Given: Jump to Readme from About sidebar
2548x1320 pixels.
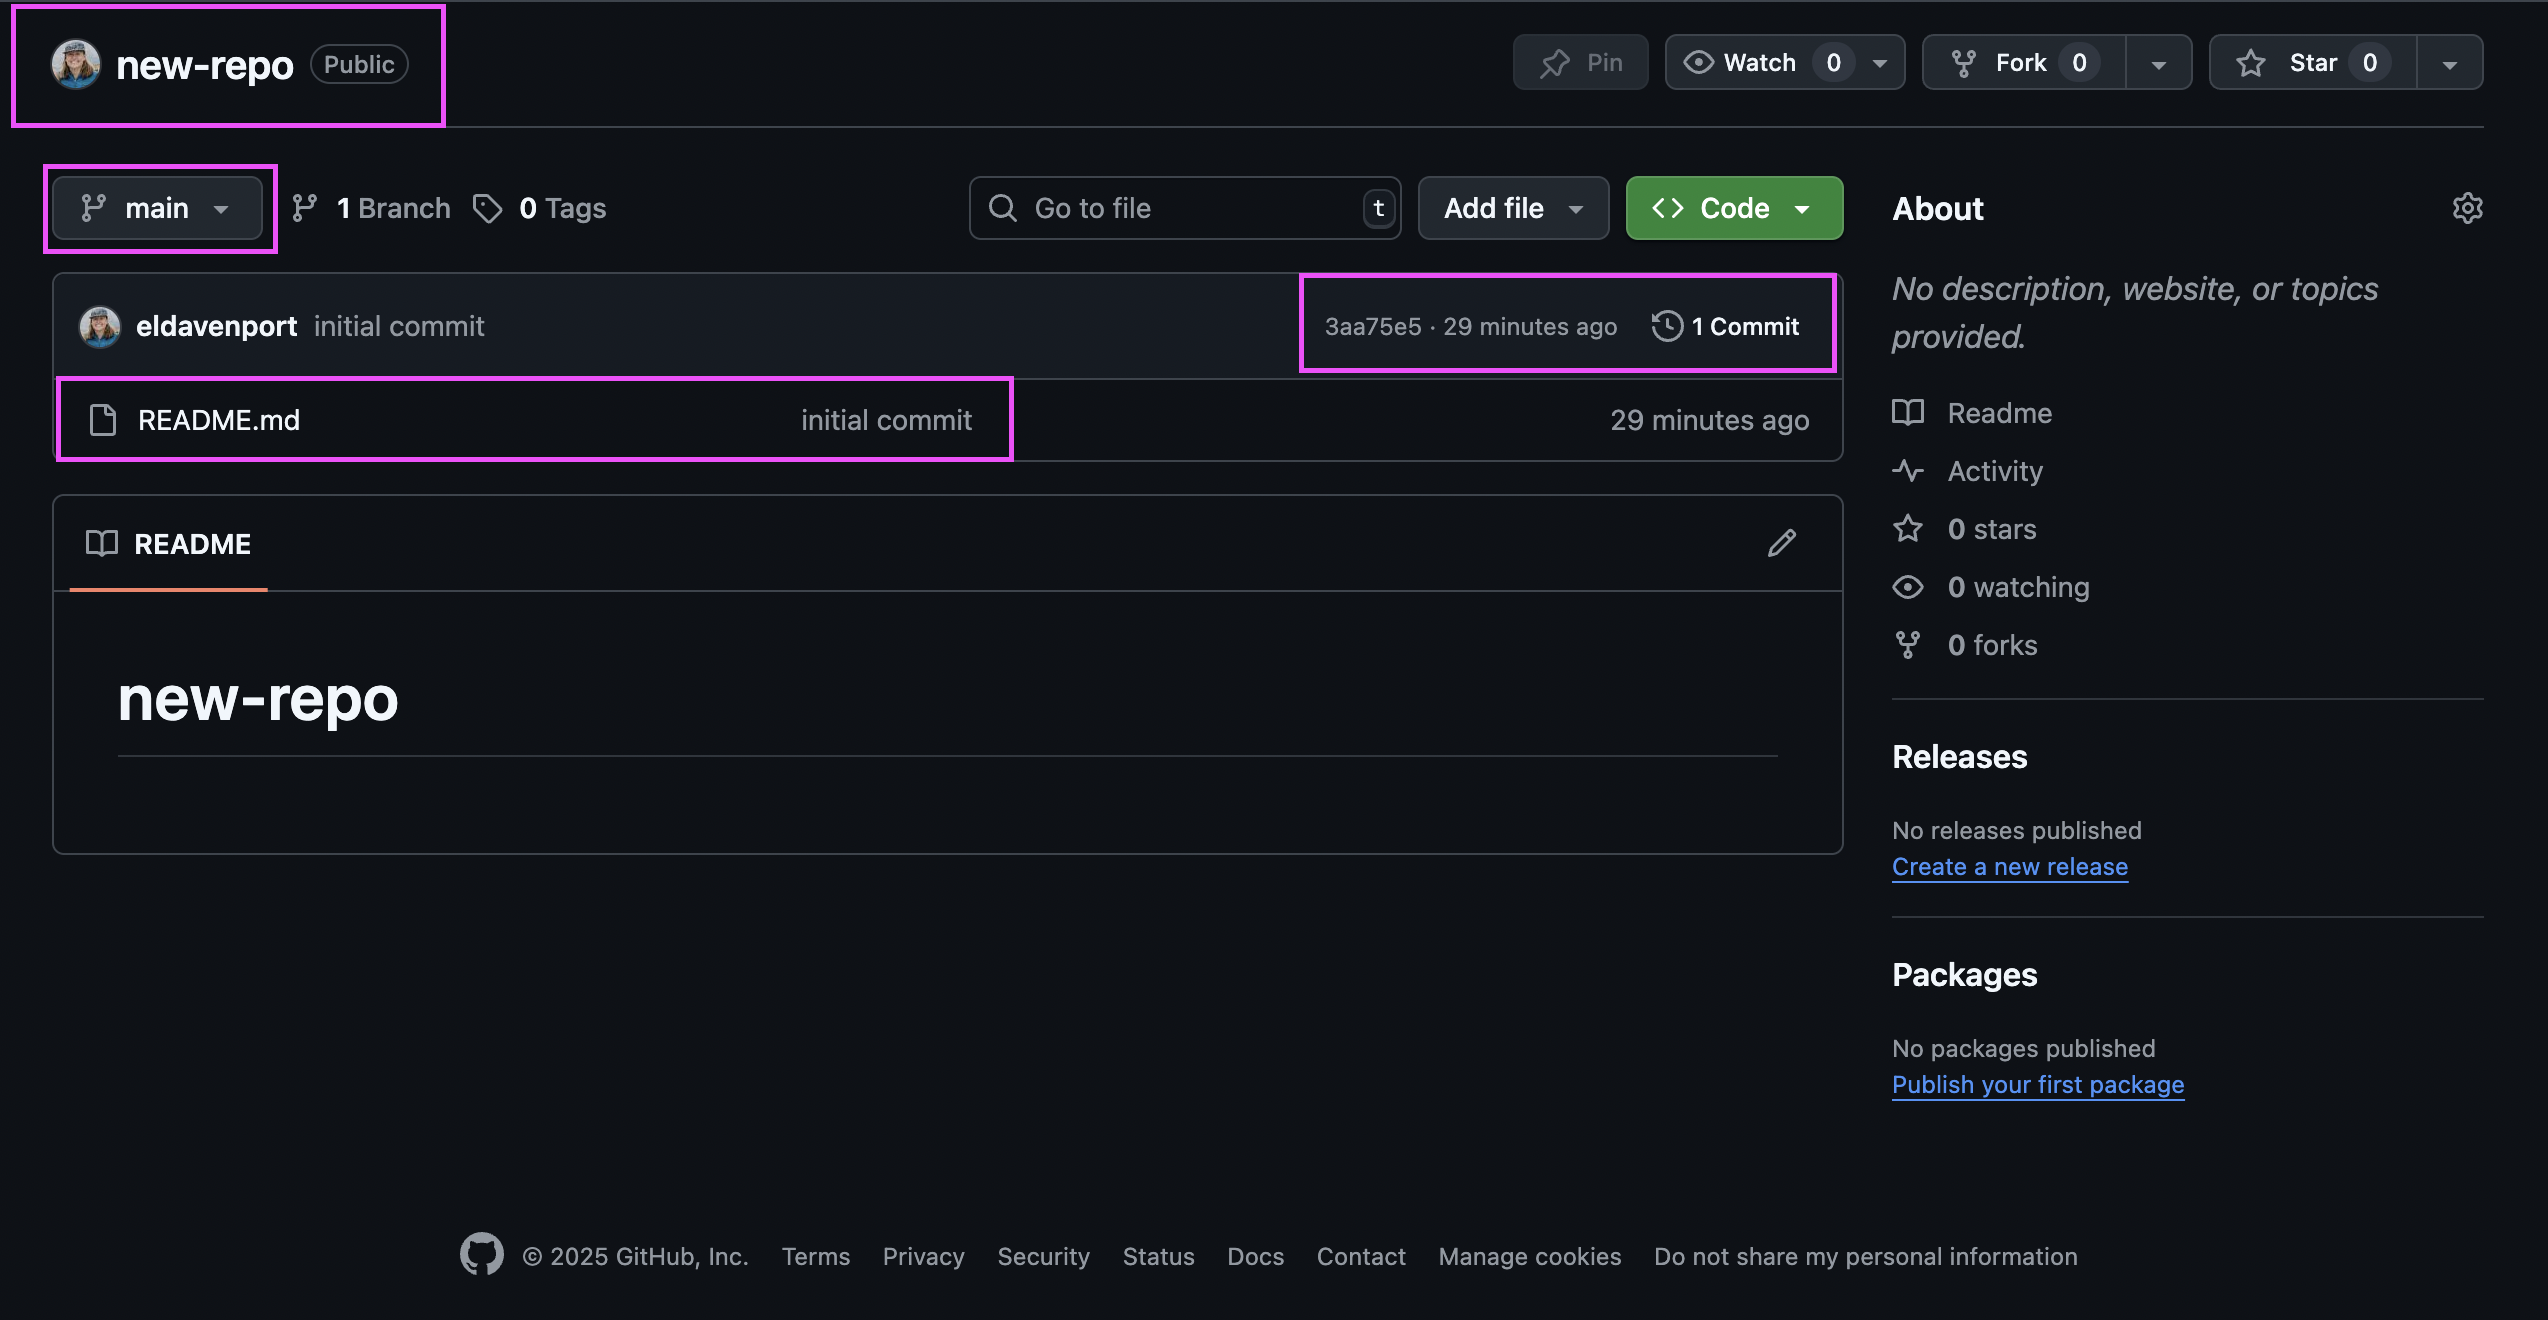Looking at the screenshot, I should 1972,413.
